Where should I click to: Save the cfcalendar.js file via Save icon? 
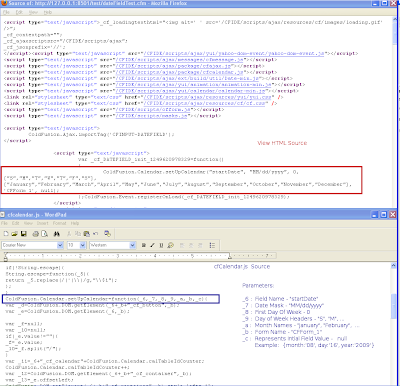click(x=23, y=234)
